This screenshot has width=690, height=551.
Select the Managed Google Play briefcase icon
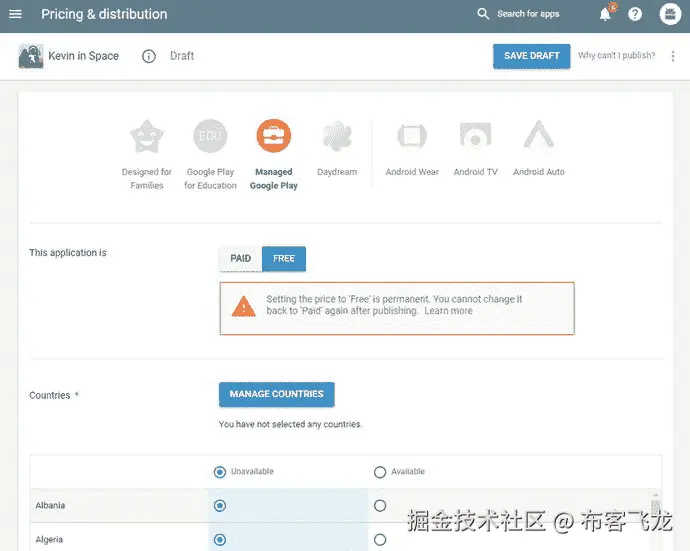274,136
